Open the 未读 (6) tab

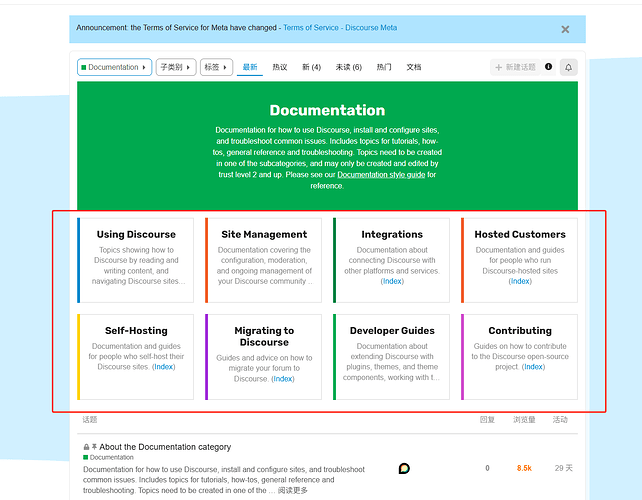[x=348, y=67]
